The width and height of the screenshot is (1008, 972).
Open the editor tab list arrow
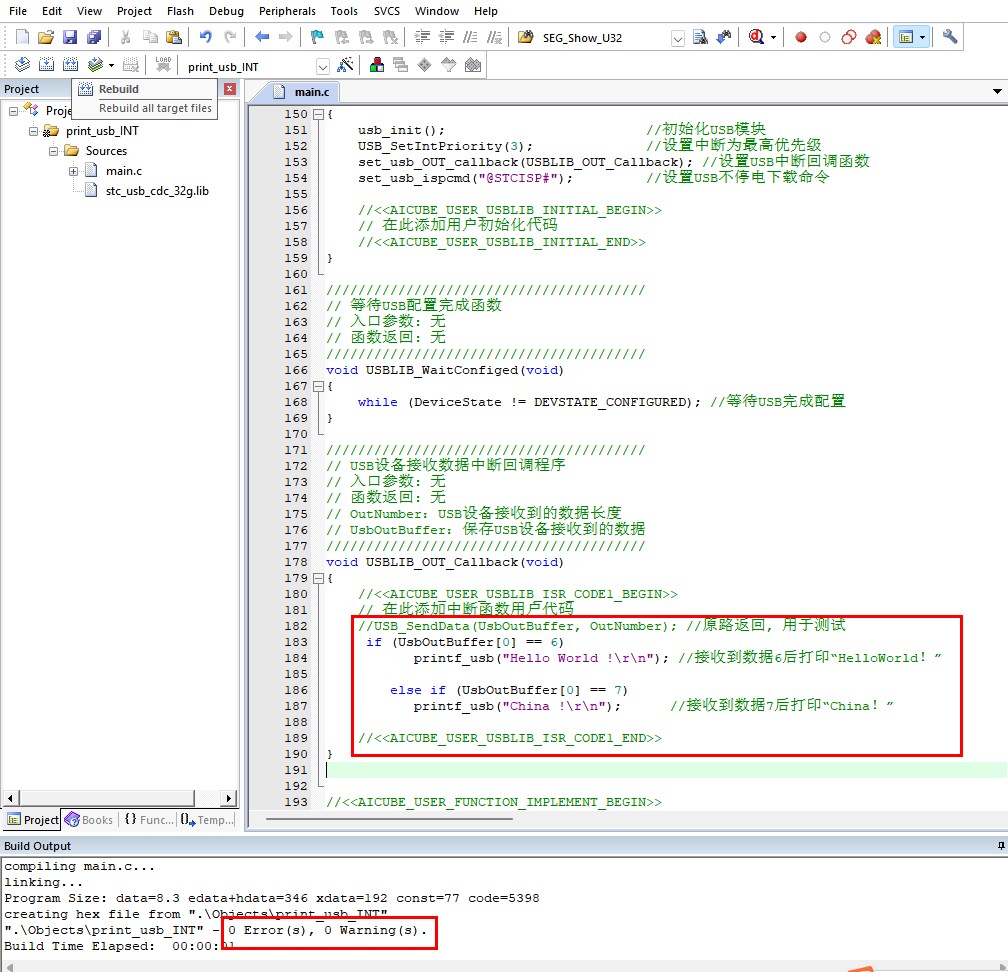[997, 91]
